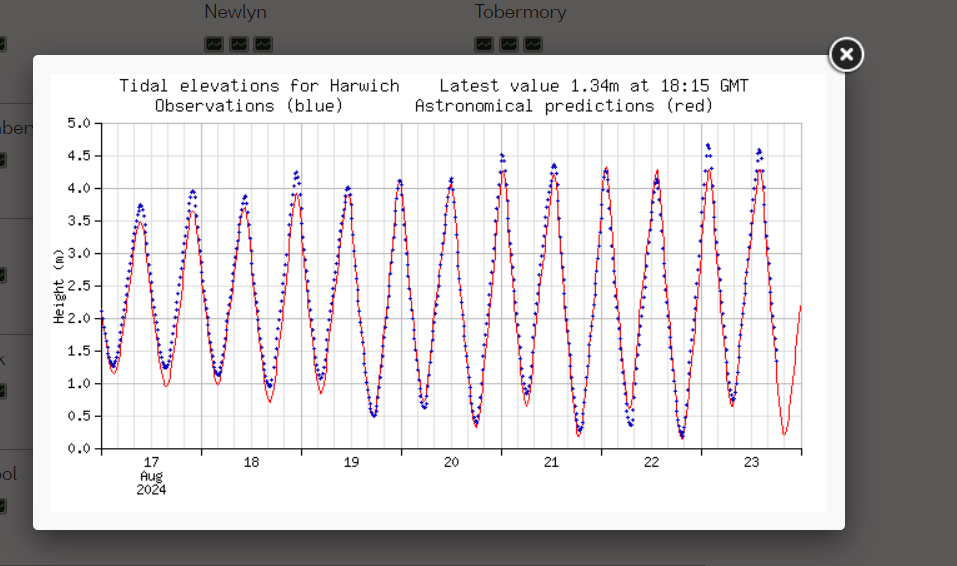Click the '17 Aug 2024' date axis label
The width and height of the screenshot is (957, 566).
[x=151, y=476]
